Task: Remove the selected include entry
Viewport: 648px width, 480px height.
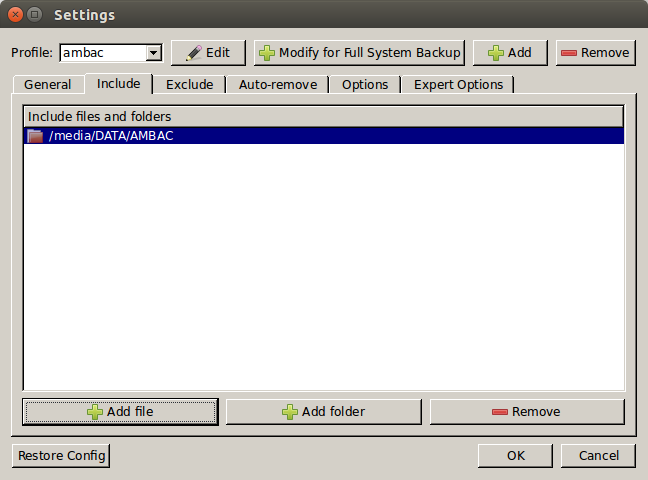Action: point(527,412)
